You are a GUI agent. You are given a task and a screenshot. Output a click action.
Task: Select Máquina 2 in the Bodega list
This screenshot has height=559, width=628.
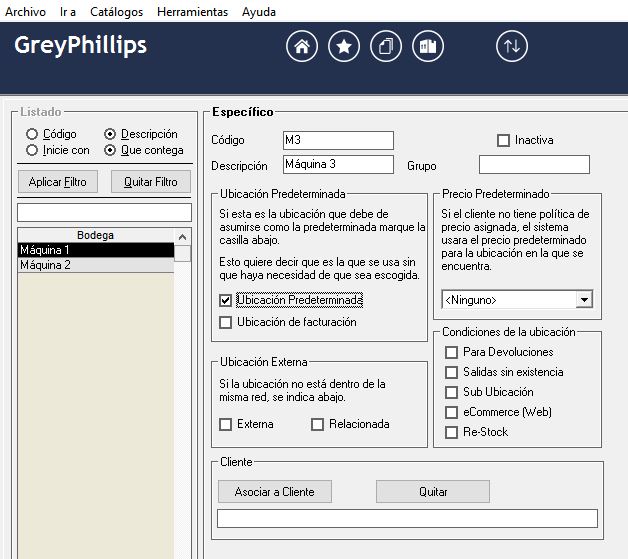pos(95,265)
